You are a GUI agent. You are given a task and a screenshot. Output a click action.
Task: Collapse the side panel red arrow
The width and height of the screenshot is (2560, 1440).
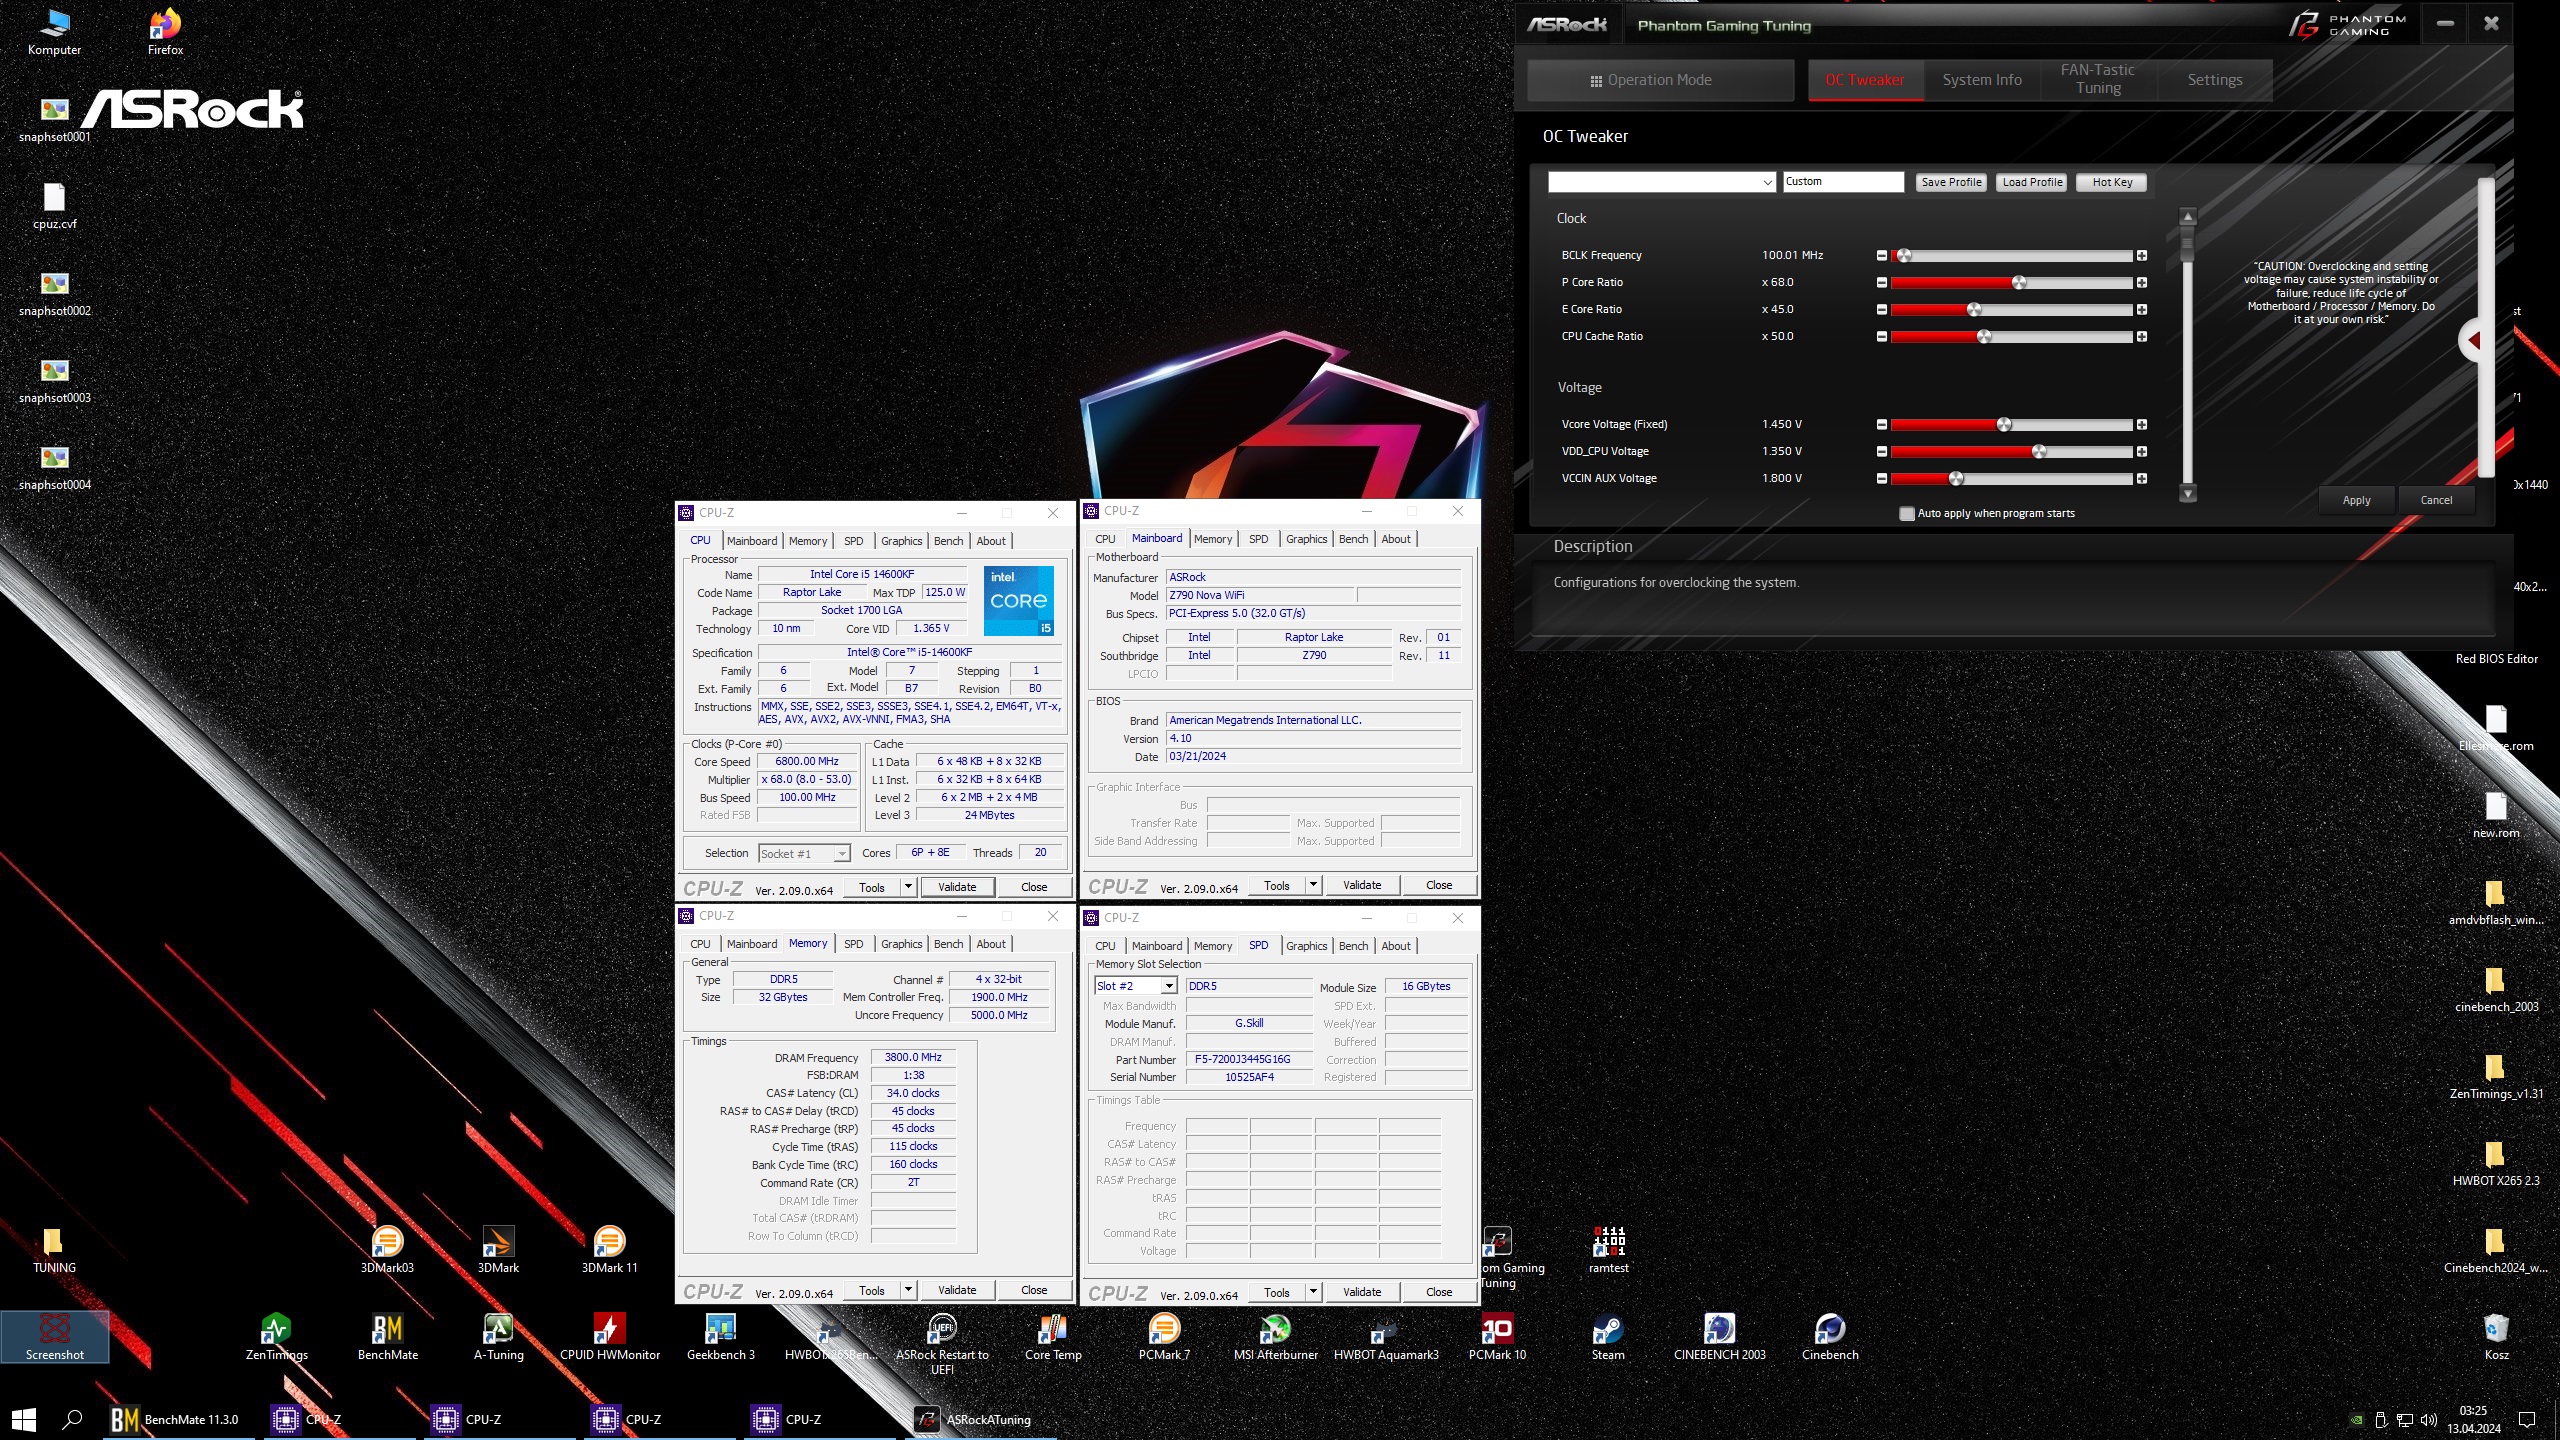[2474, 341]
